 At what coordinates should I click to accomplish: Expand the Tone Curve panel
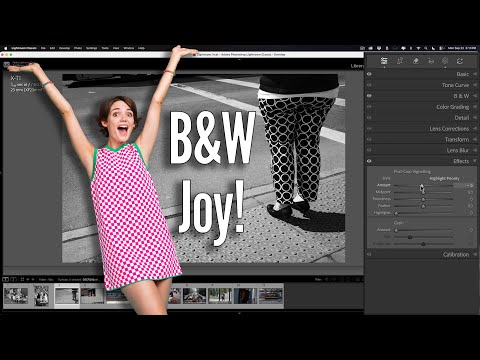pos(422,85)
